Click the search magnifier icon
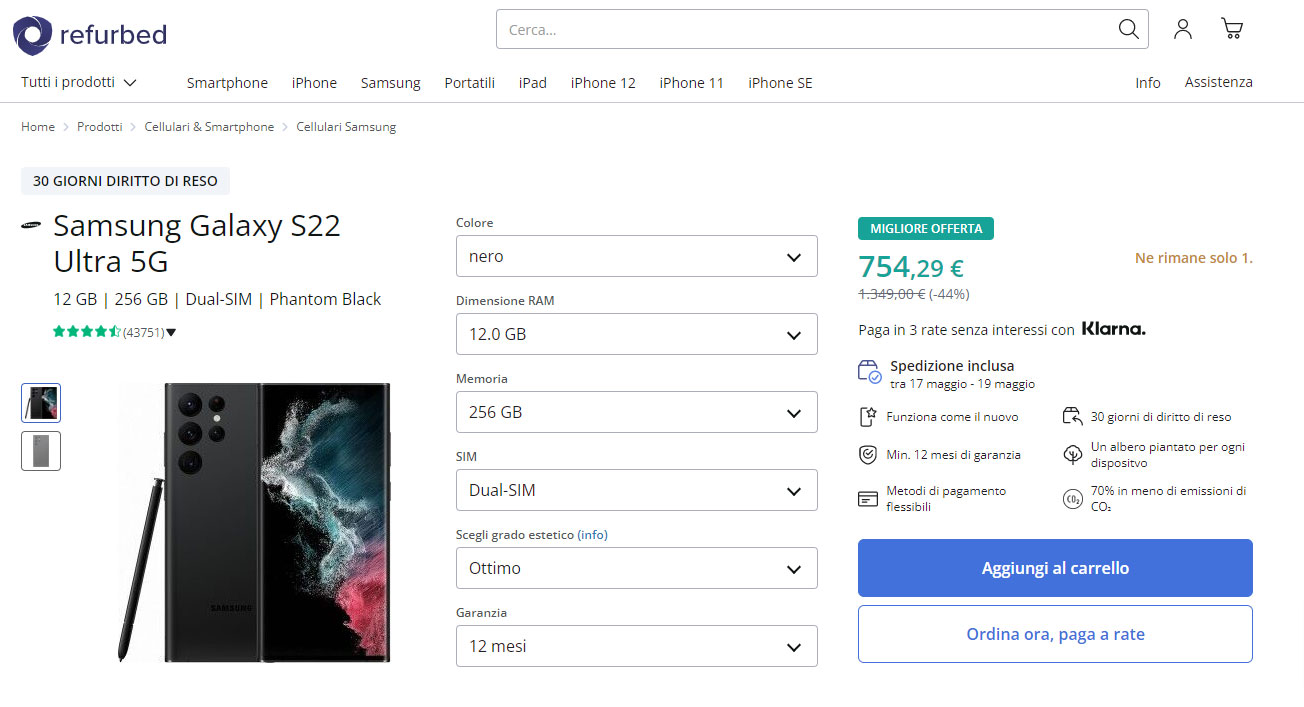1304x707 pixels. (x=1128, y=29)
